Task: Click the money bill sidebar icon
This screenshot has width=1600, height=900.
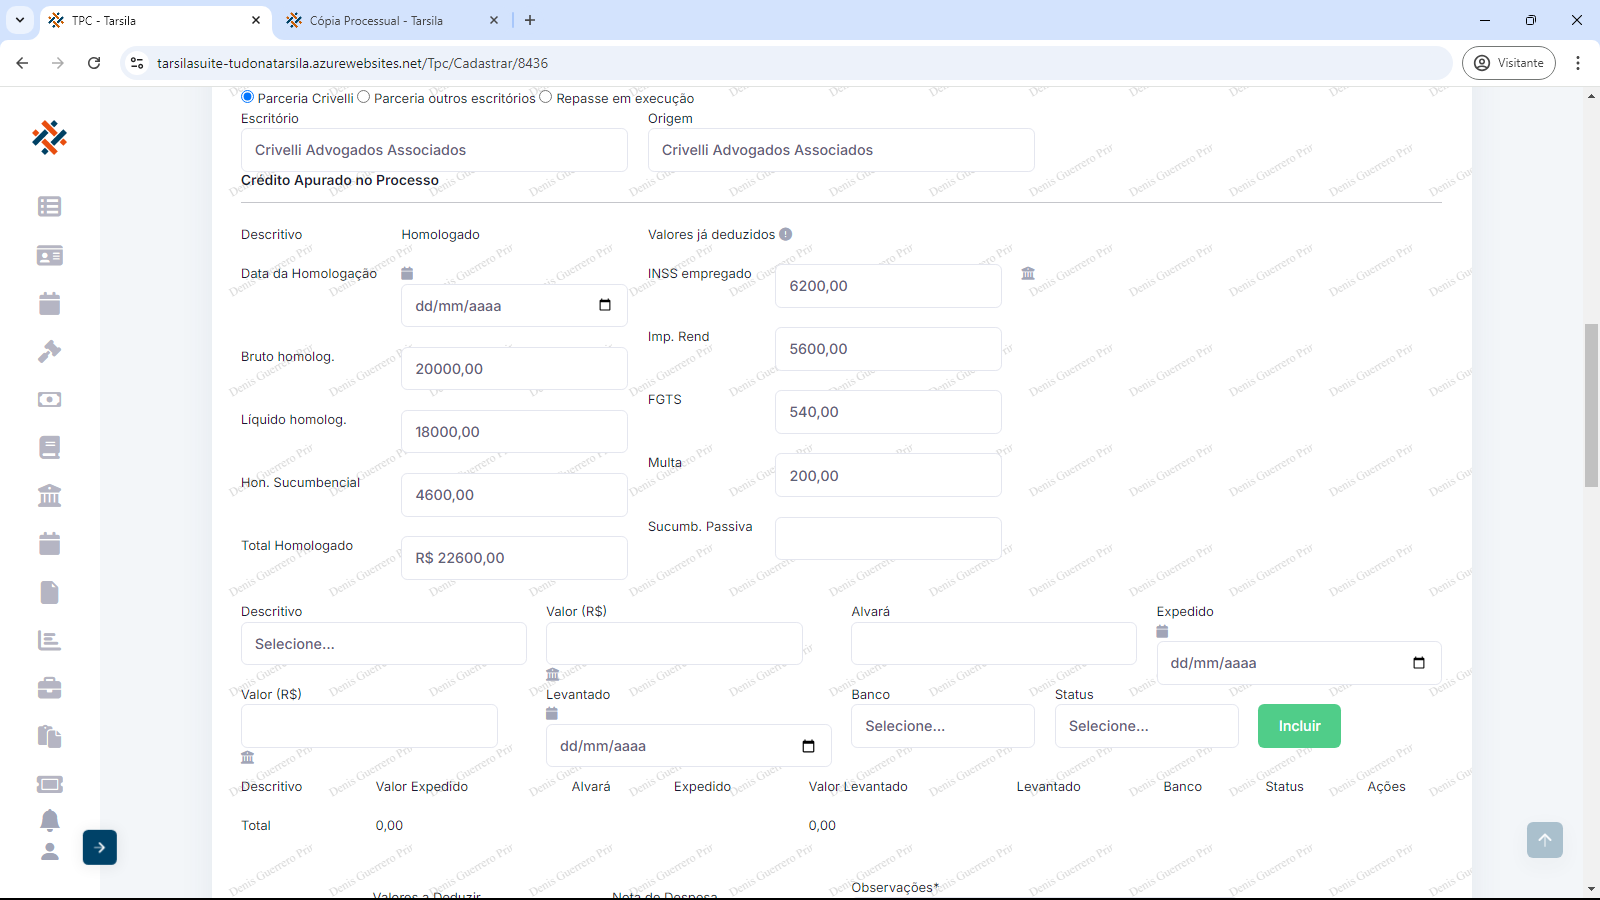Action: (49, 399)
